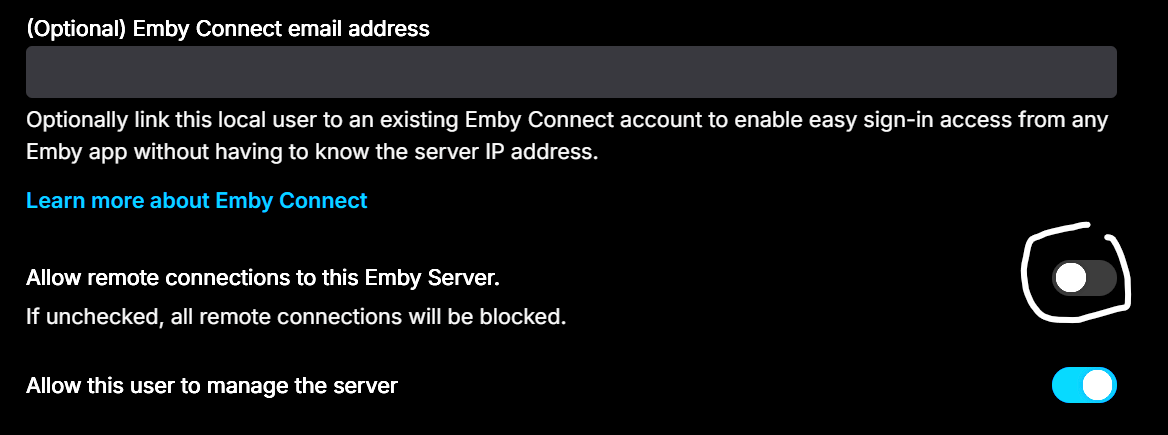The width and height of the screenshot is (1168, 435).
Task: Open Learn more about Emby Connect link
Action: point(197,200)
